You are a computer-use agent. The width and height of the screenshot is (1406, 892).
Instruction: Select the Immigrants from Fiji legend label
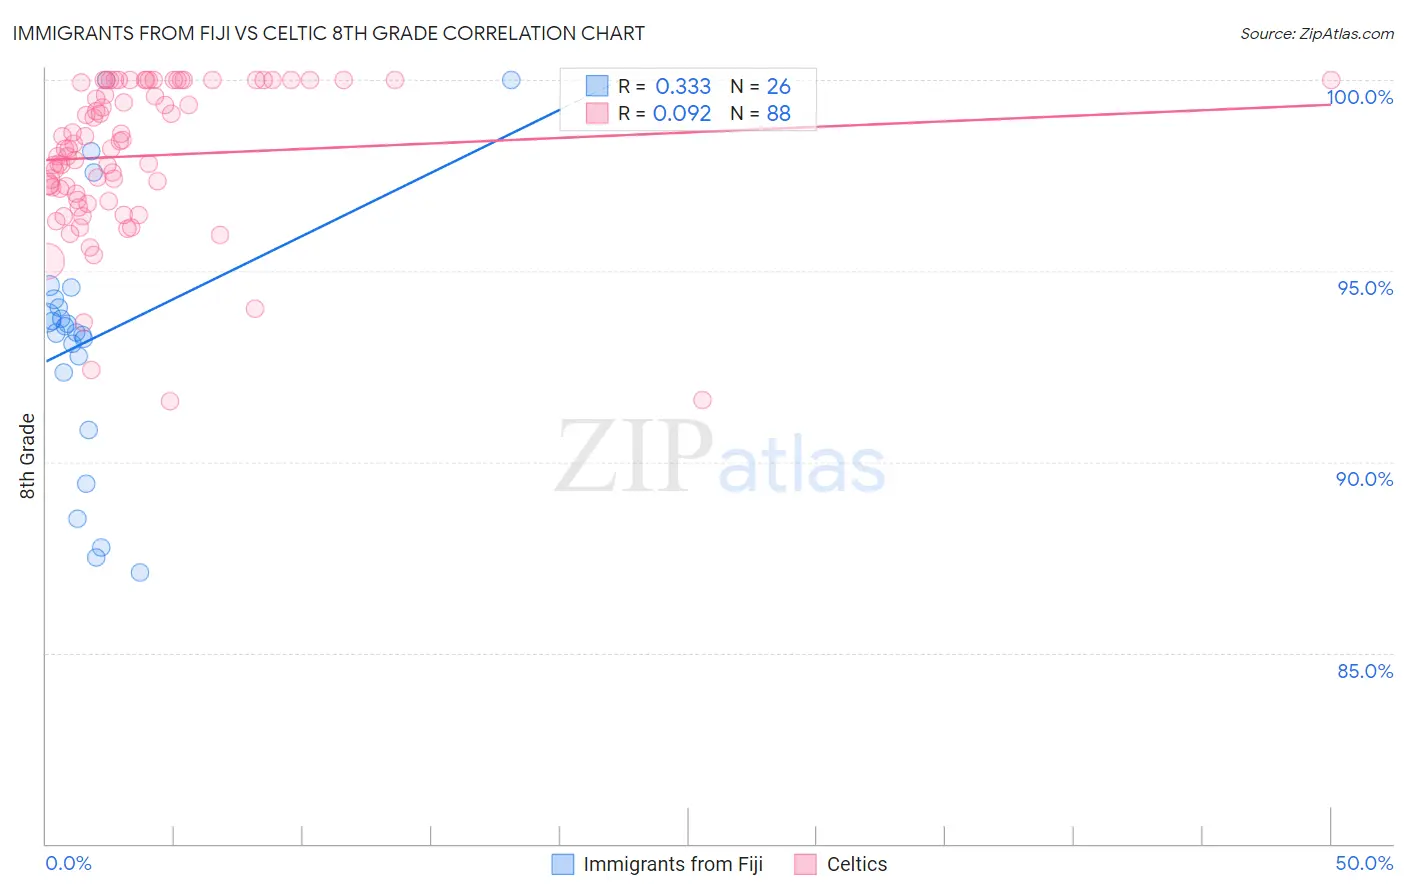click(673, 864)
